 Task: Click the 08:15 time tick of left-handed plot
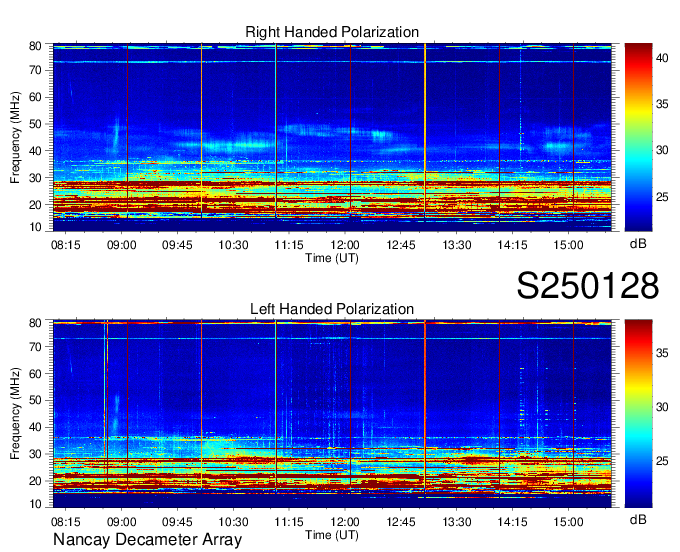pyautogui.click(x=65, y=522)
